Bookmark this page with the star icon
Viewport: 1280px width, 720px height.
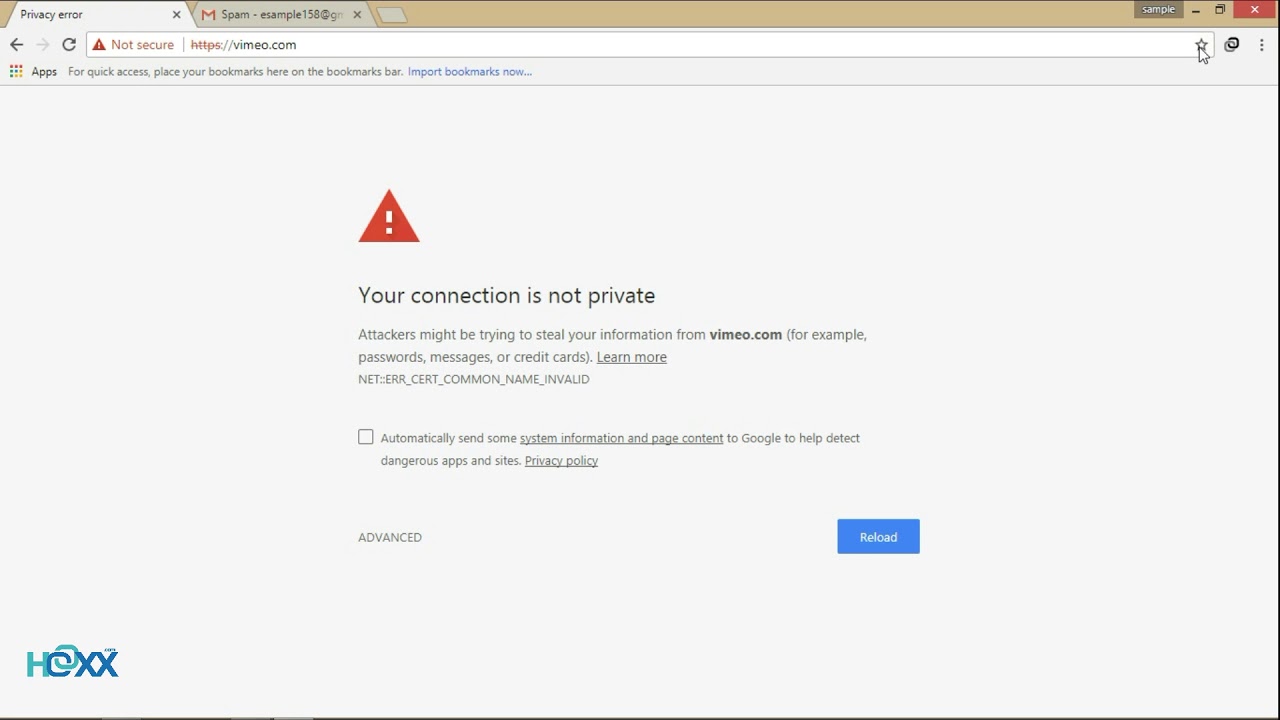(x=1200, y=45)
